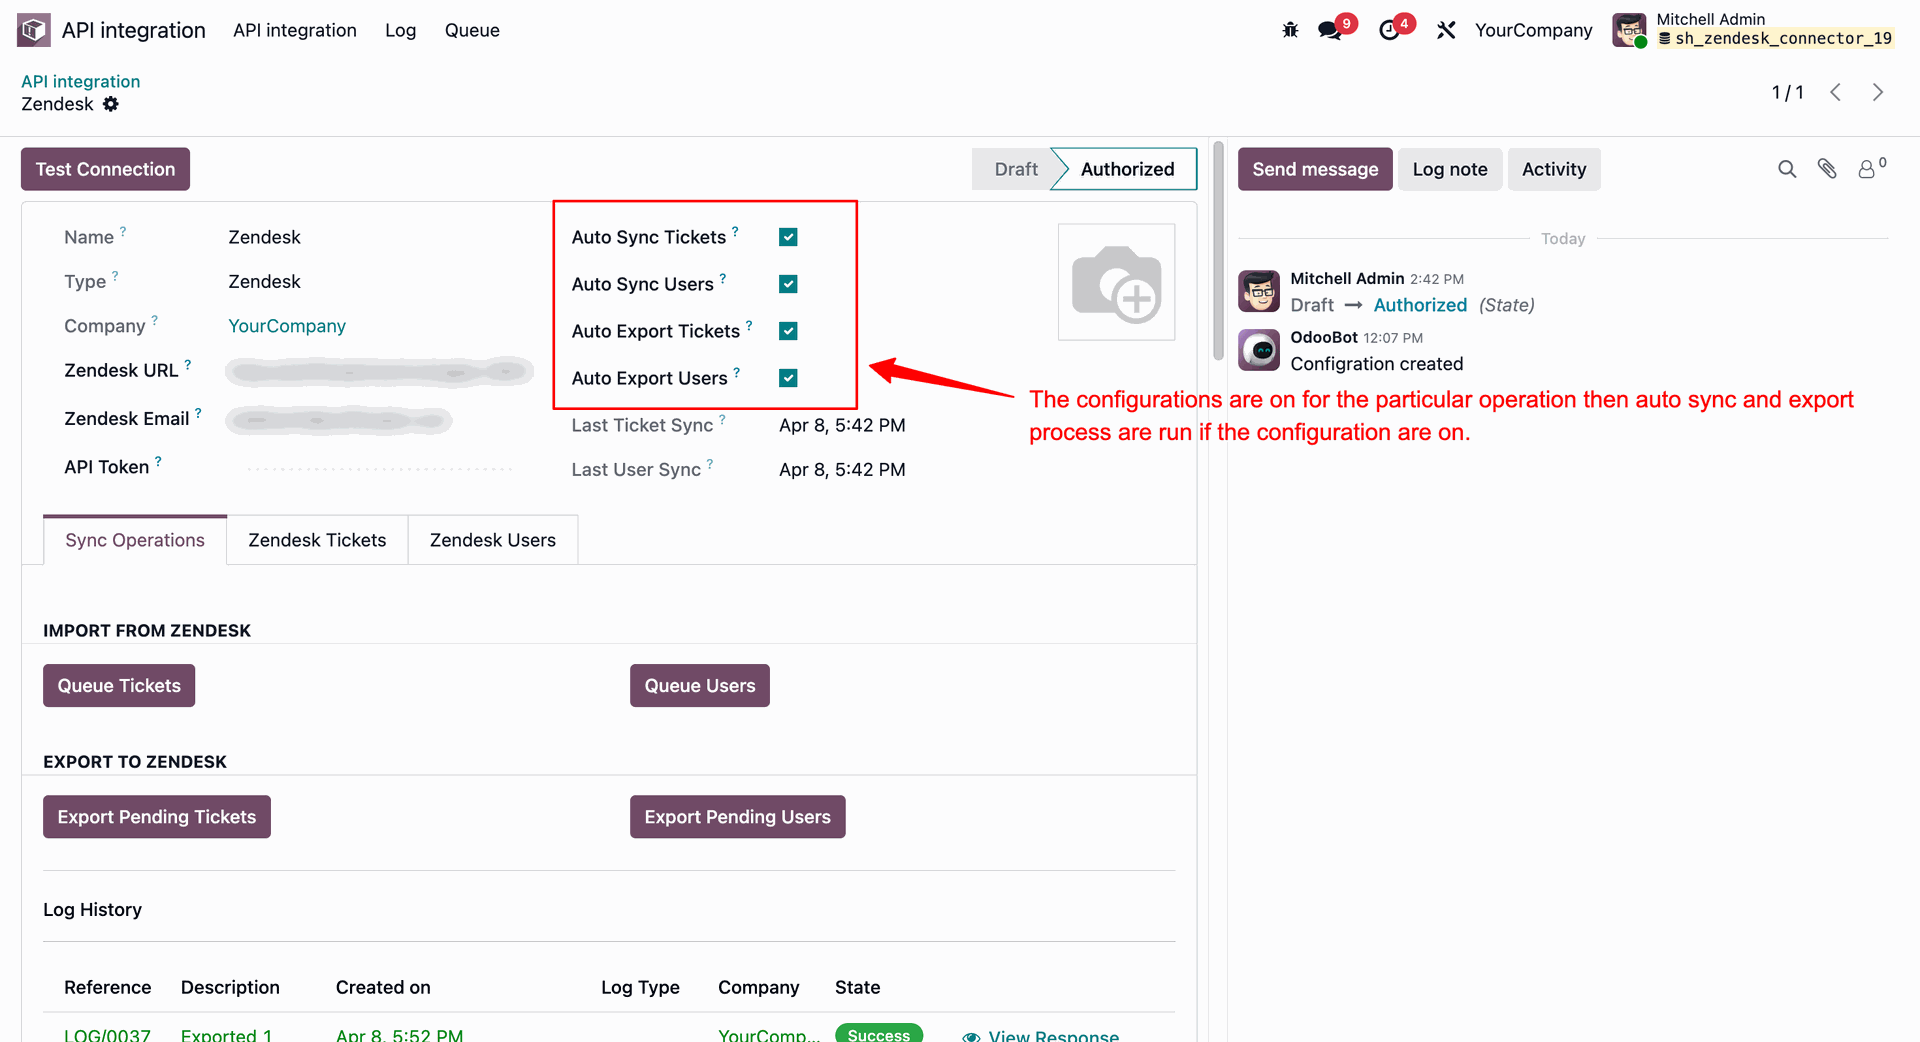1920x1042 pixels.
Task: Switch to Sync Operations tab
Action: [x=135, y=540]
